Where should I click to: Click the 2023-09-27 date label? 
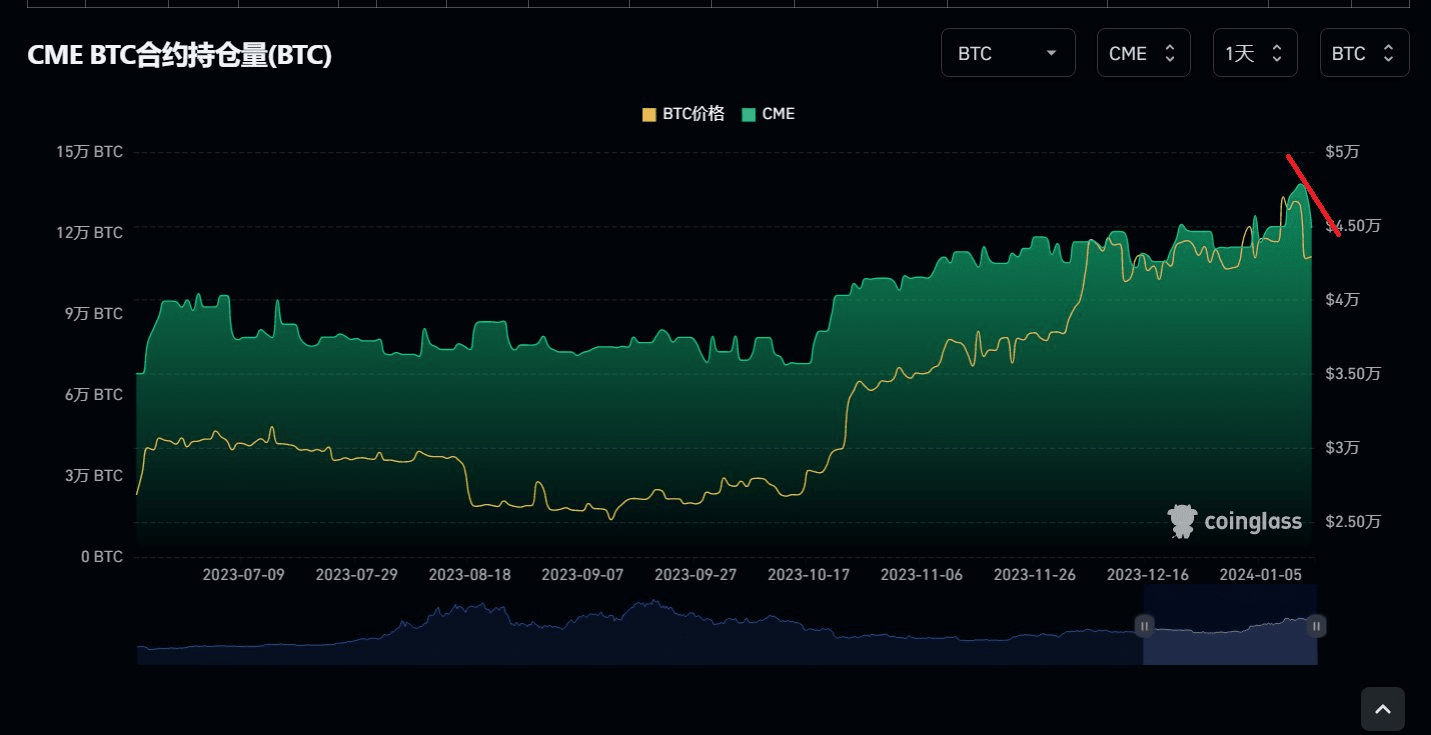coord(696,575)
